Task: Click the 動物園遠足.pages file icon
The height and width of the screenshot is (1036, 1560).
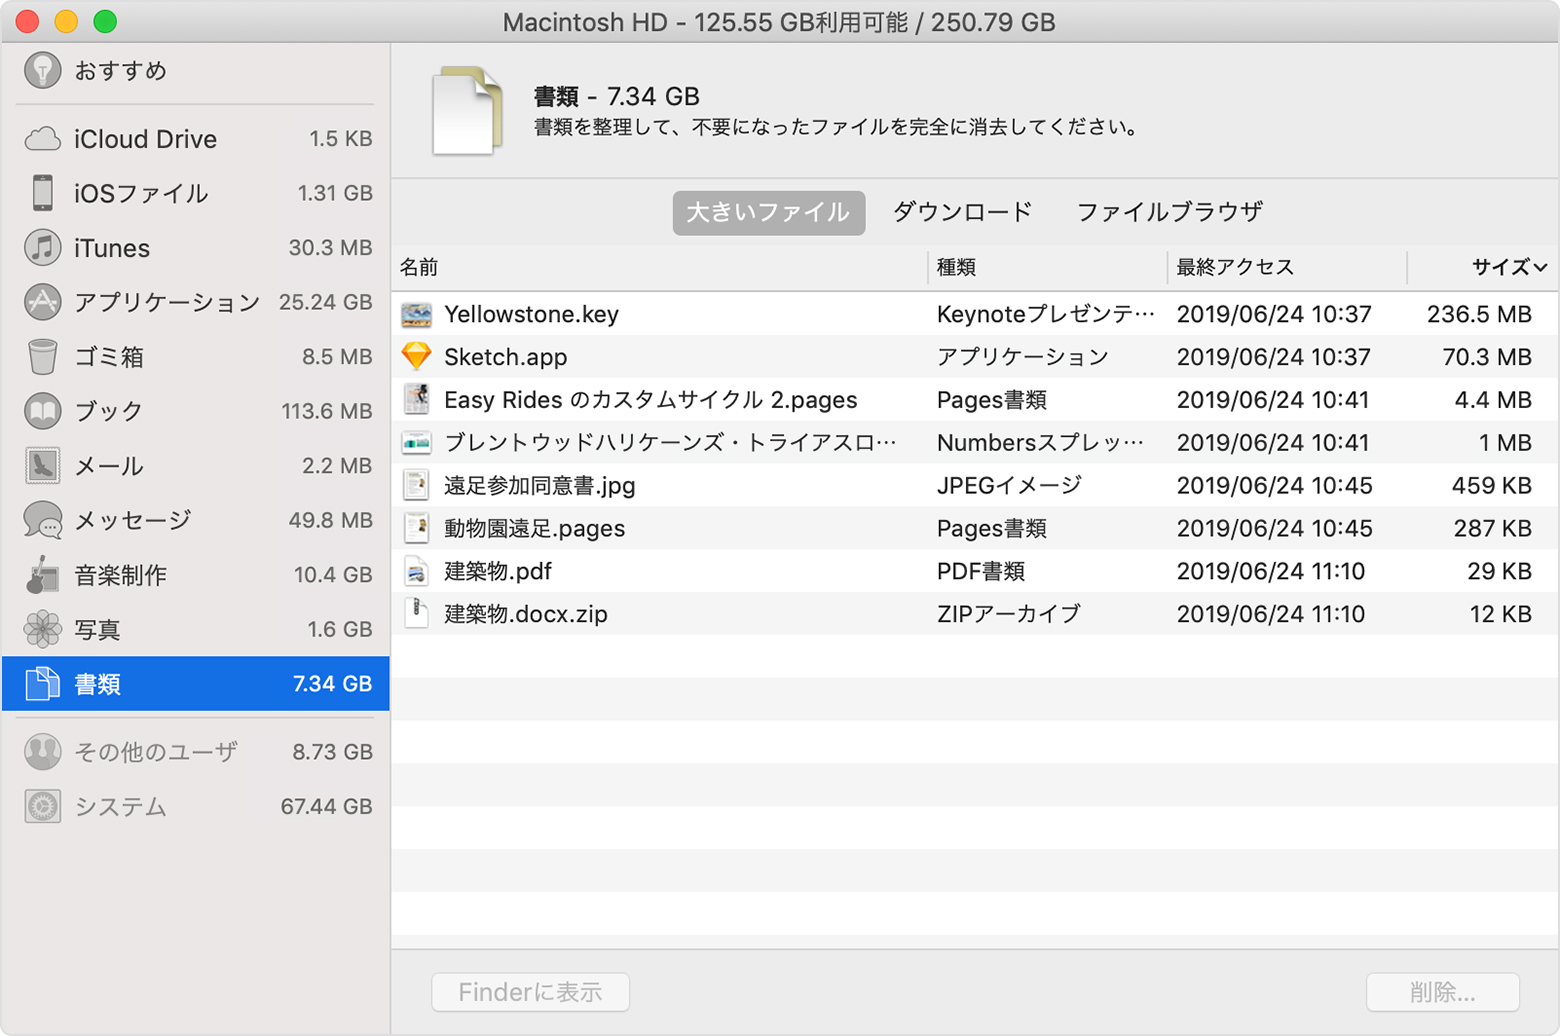Action: point(416,528)
